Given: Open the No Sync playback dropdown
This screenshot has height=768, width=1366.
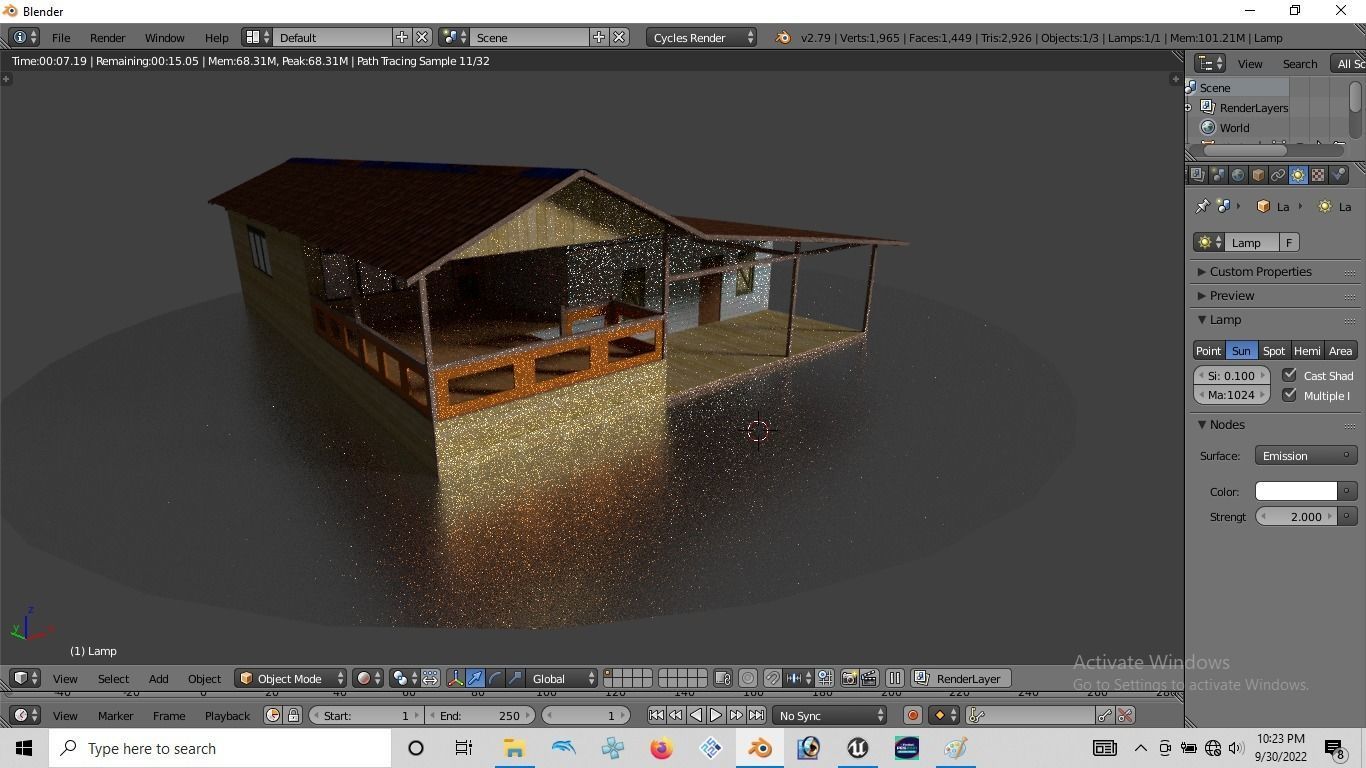Looking at the screenshot, I should coord(830,715).
